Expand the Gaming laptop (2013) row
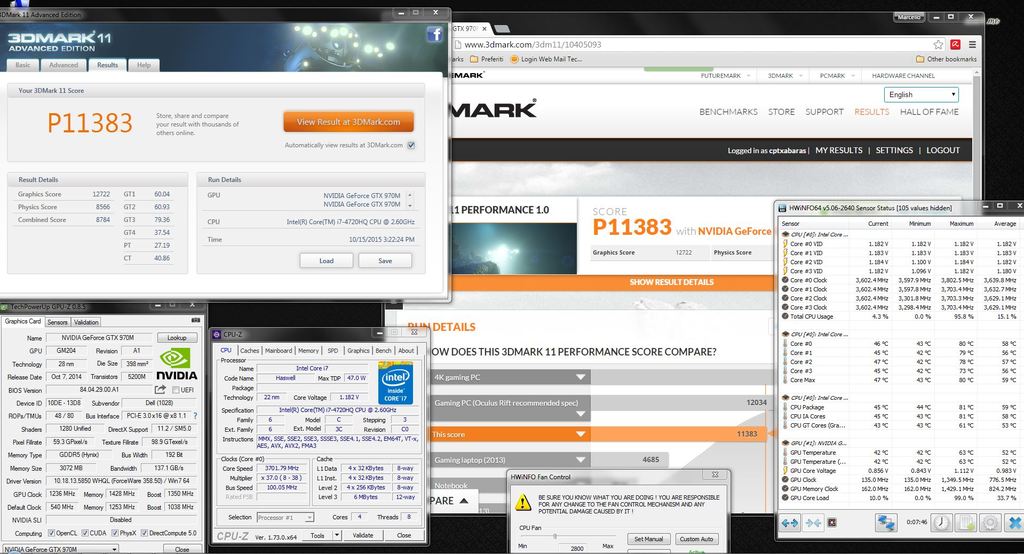 pos(581,459)
